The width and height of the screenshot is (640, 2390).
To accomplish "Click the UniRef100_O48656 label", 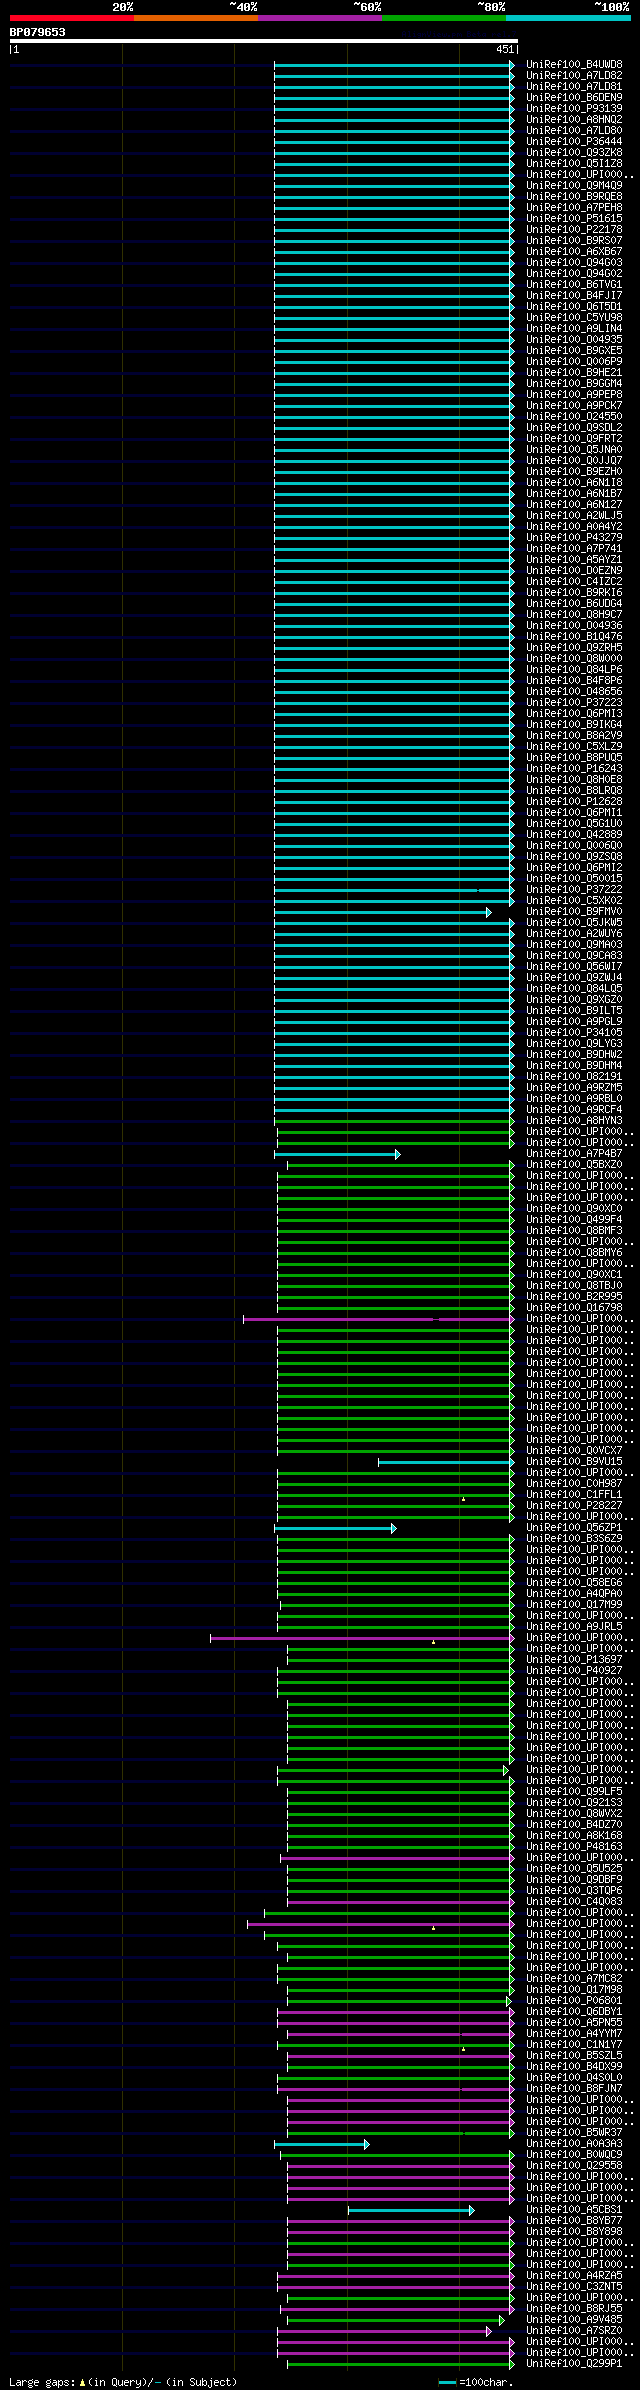I will click(574, 692).
